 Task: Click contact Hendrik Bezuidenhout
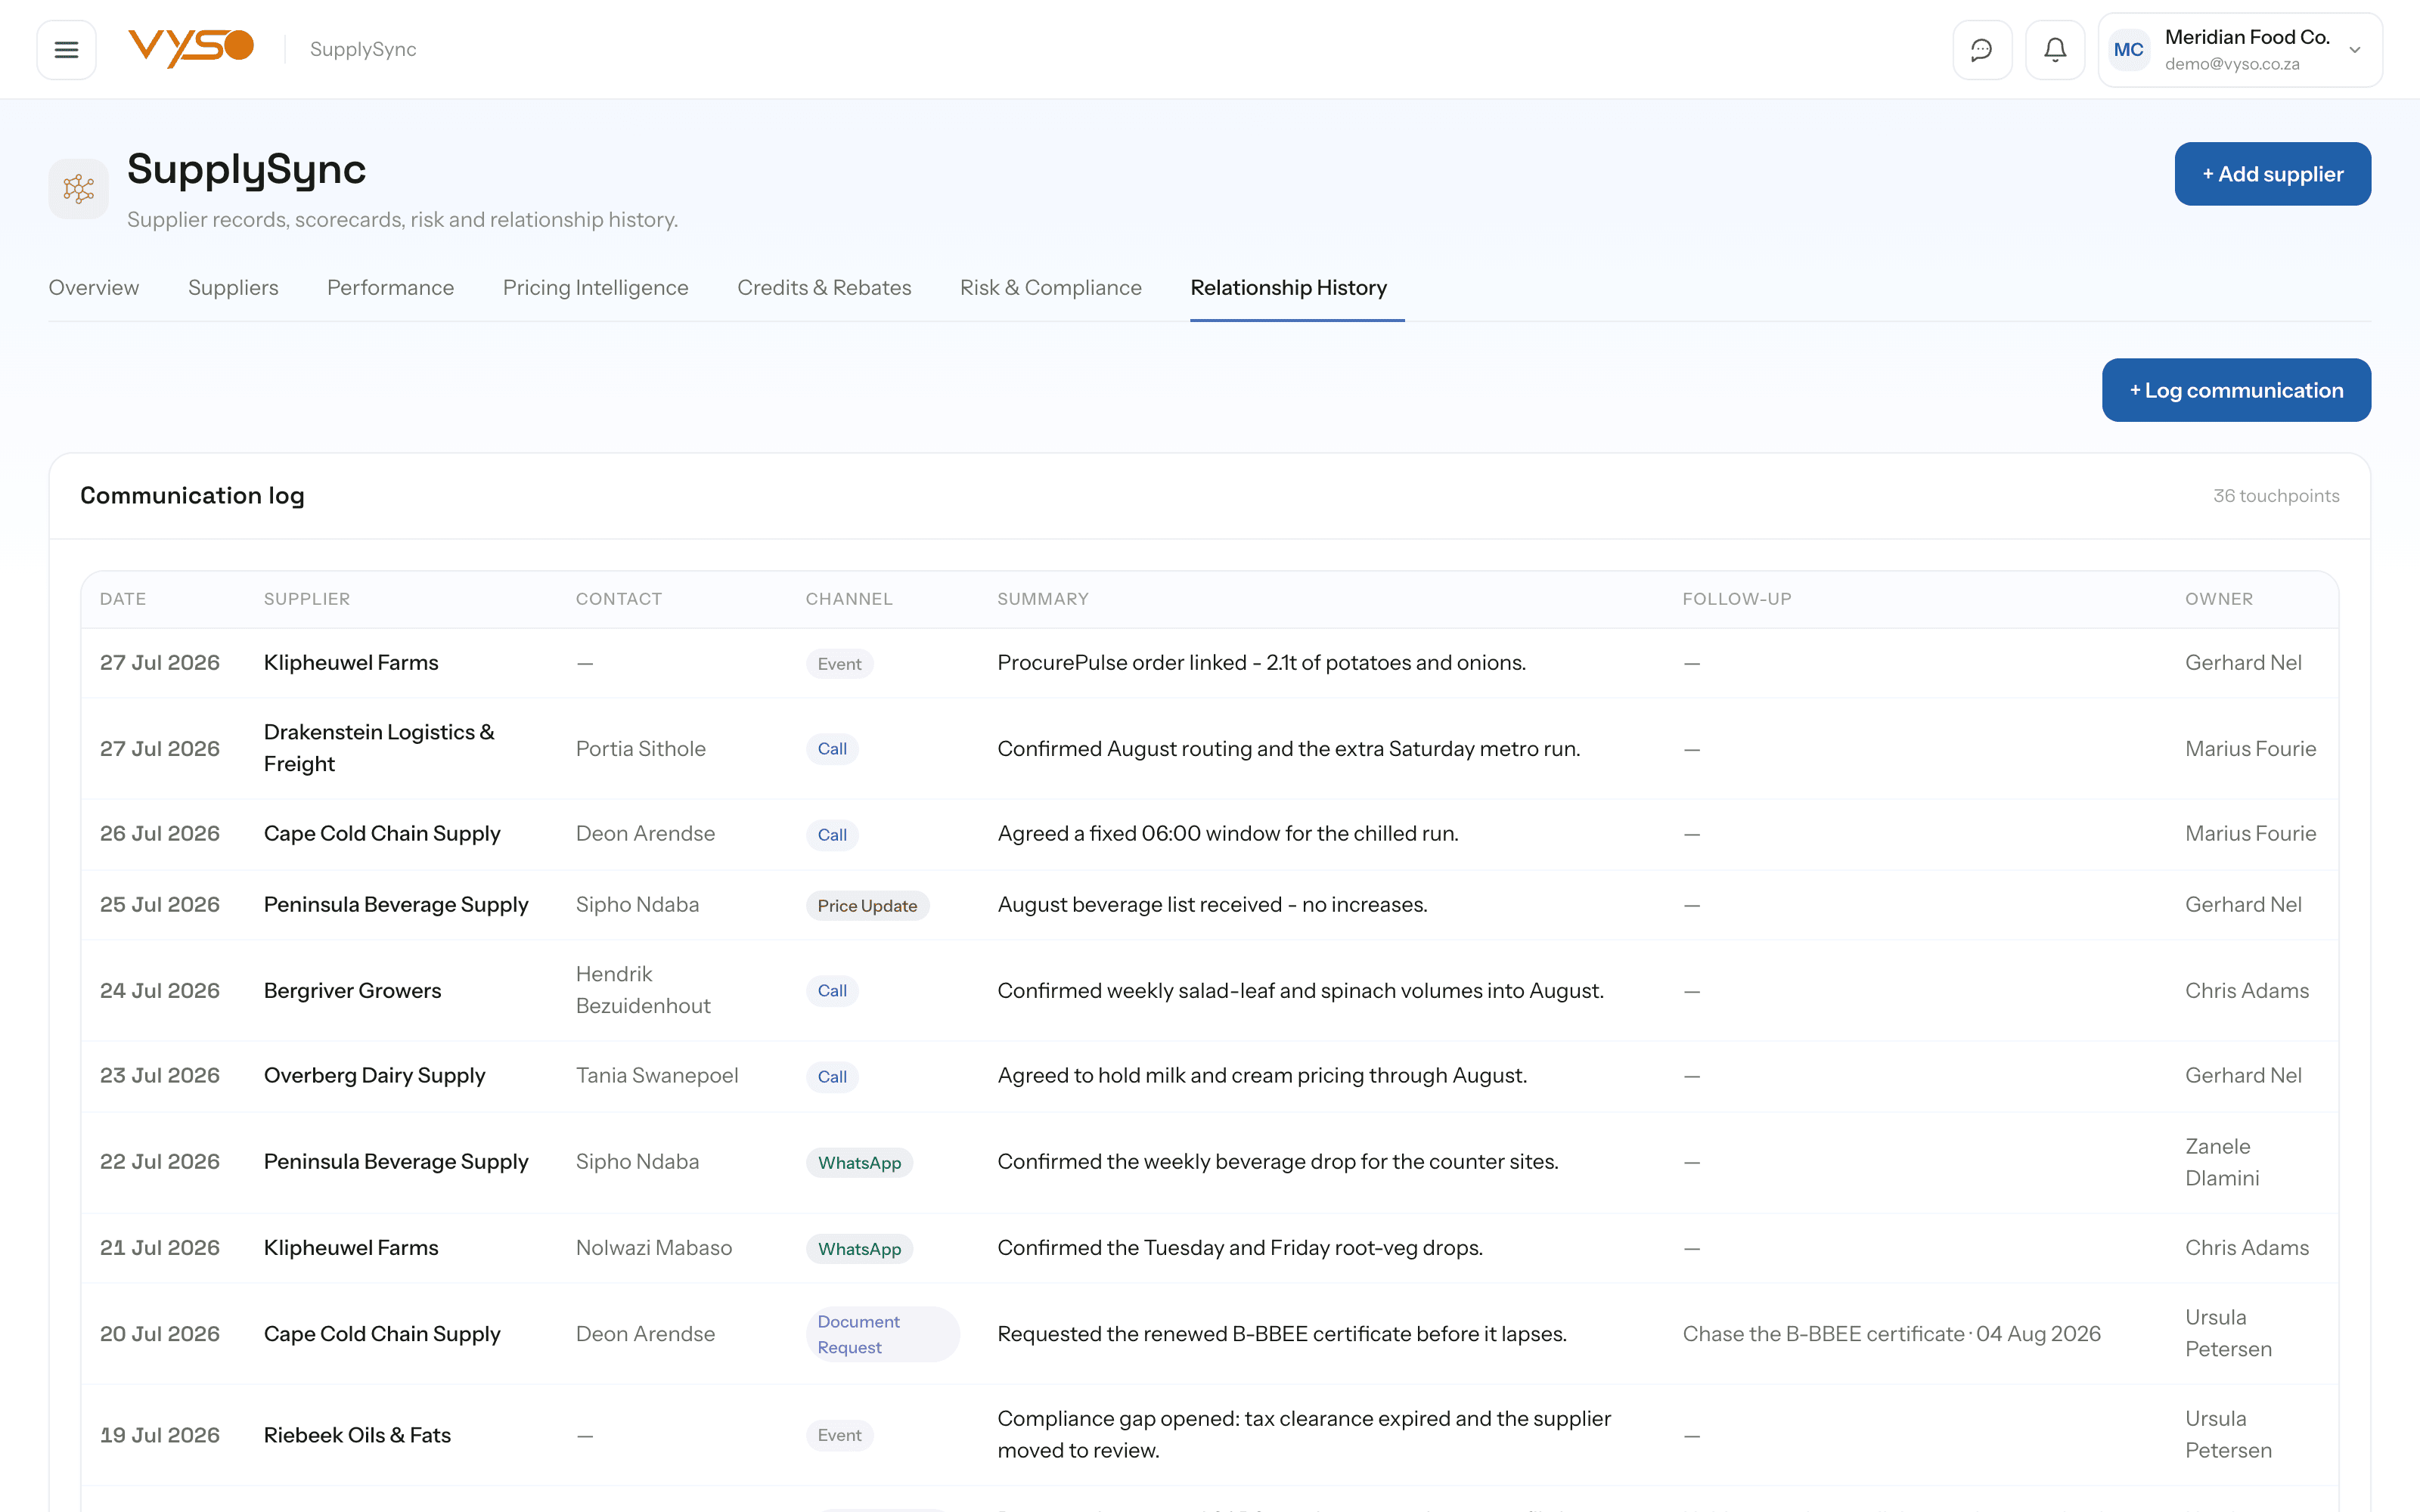pos(643,990)
